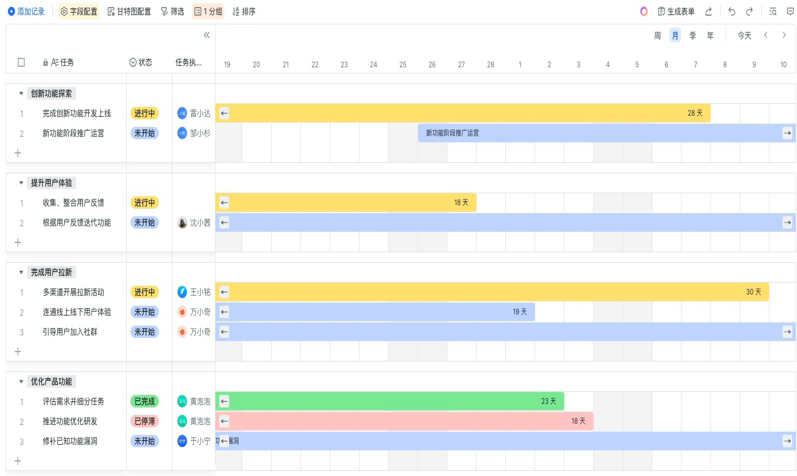Open 字段配置 field configuration
797x476 pixels.
coord(79,12)
